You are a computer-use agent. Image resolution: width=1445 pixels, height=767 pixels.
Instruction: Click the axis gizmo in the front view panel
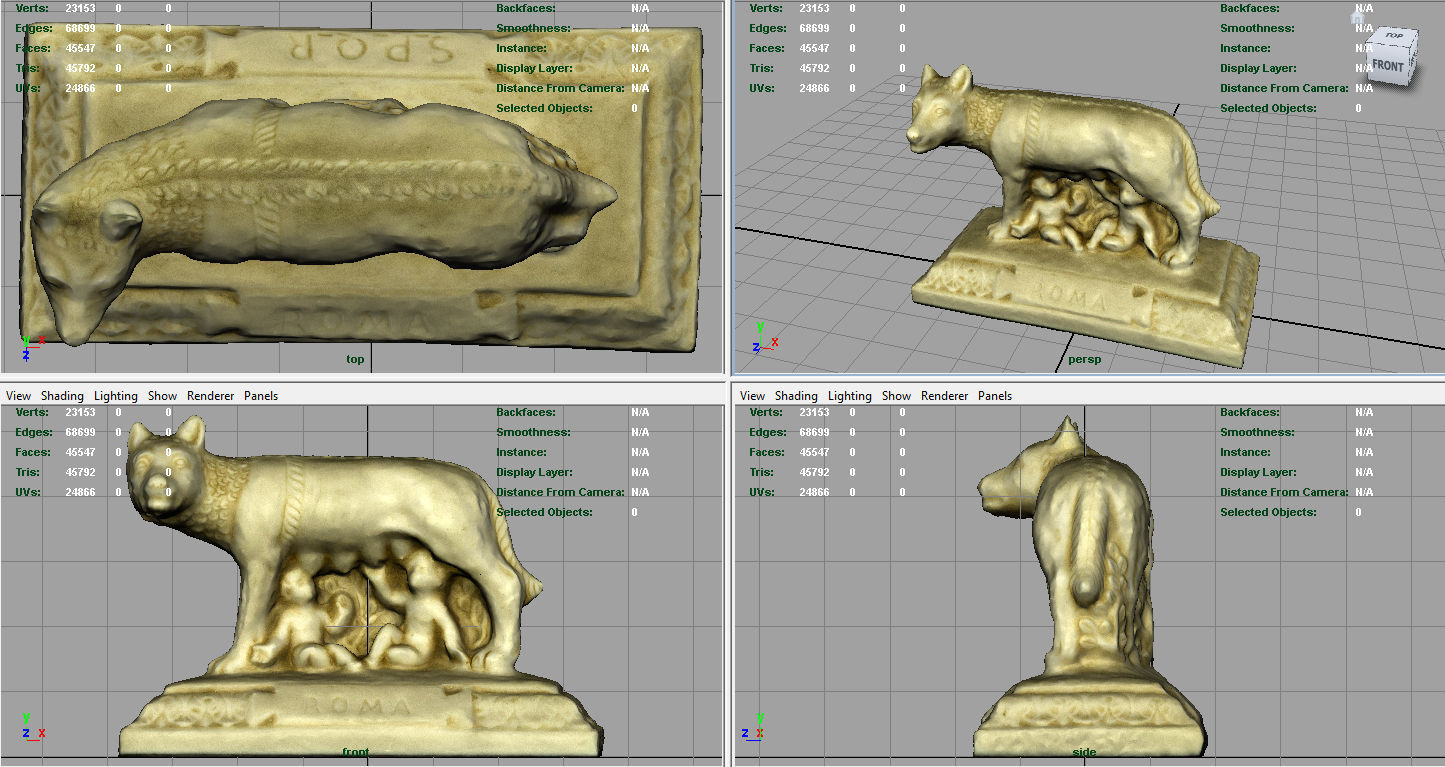point(33,727)
